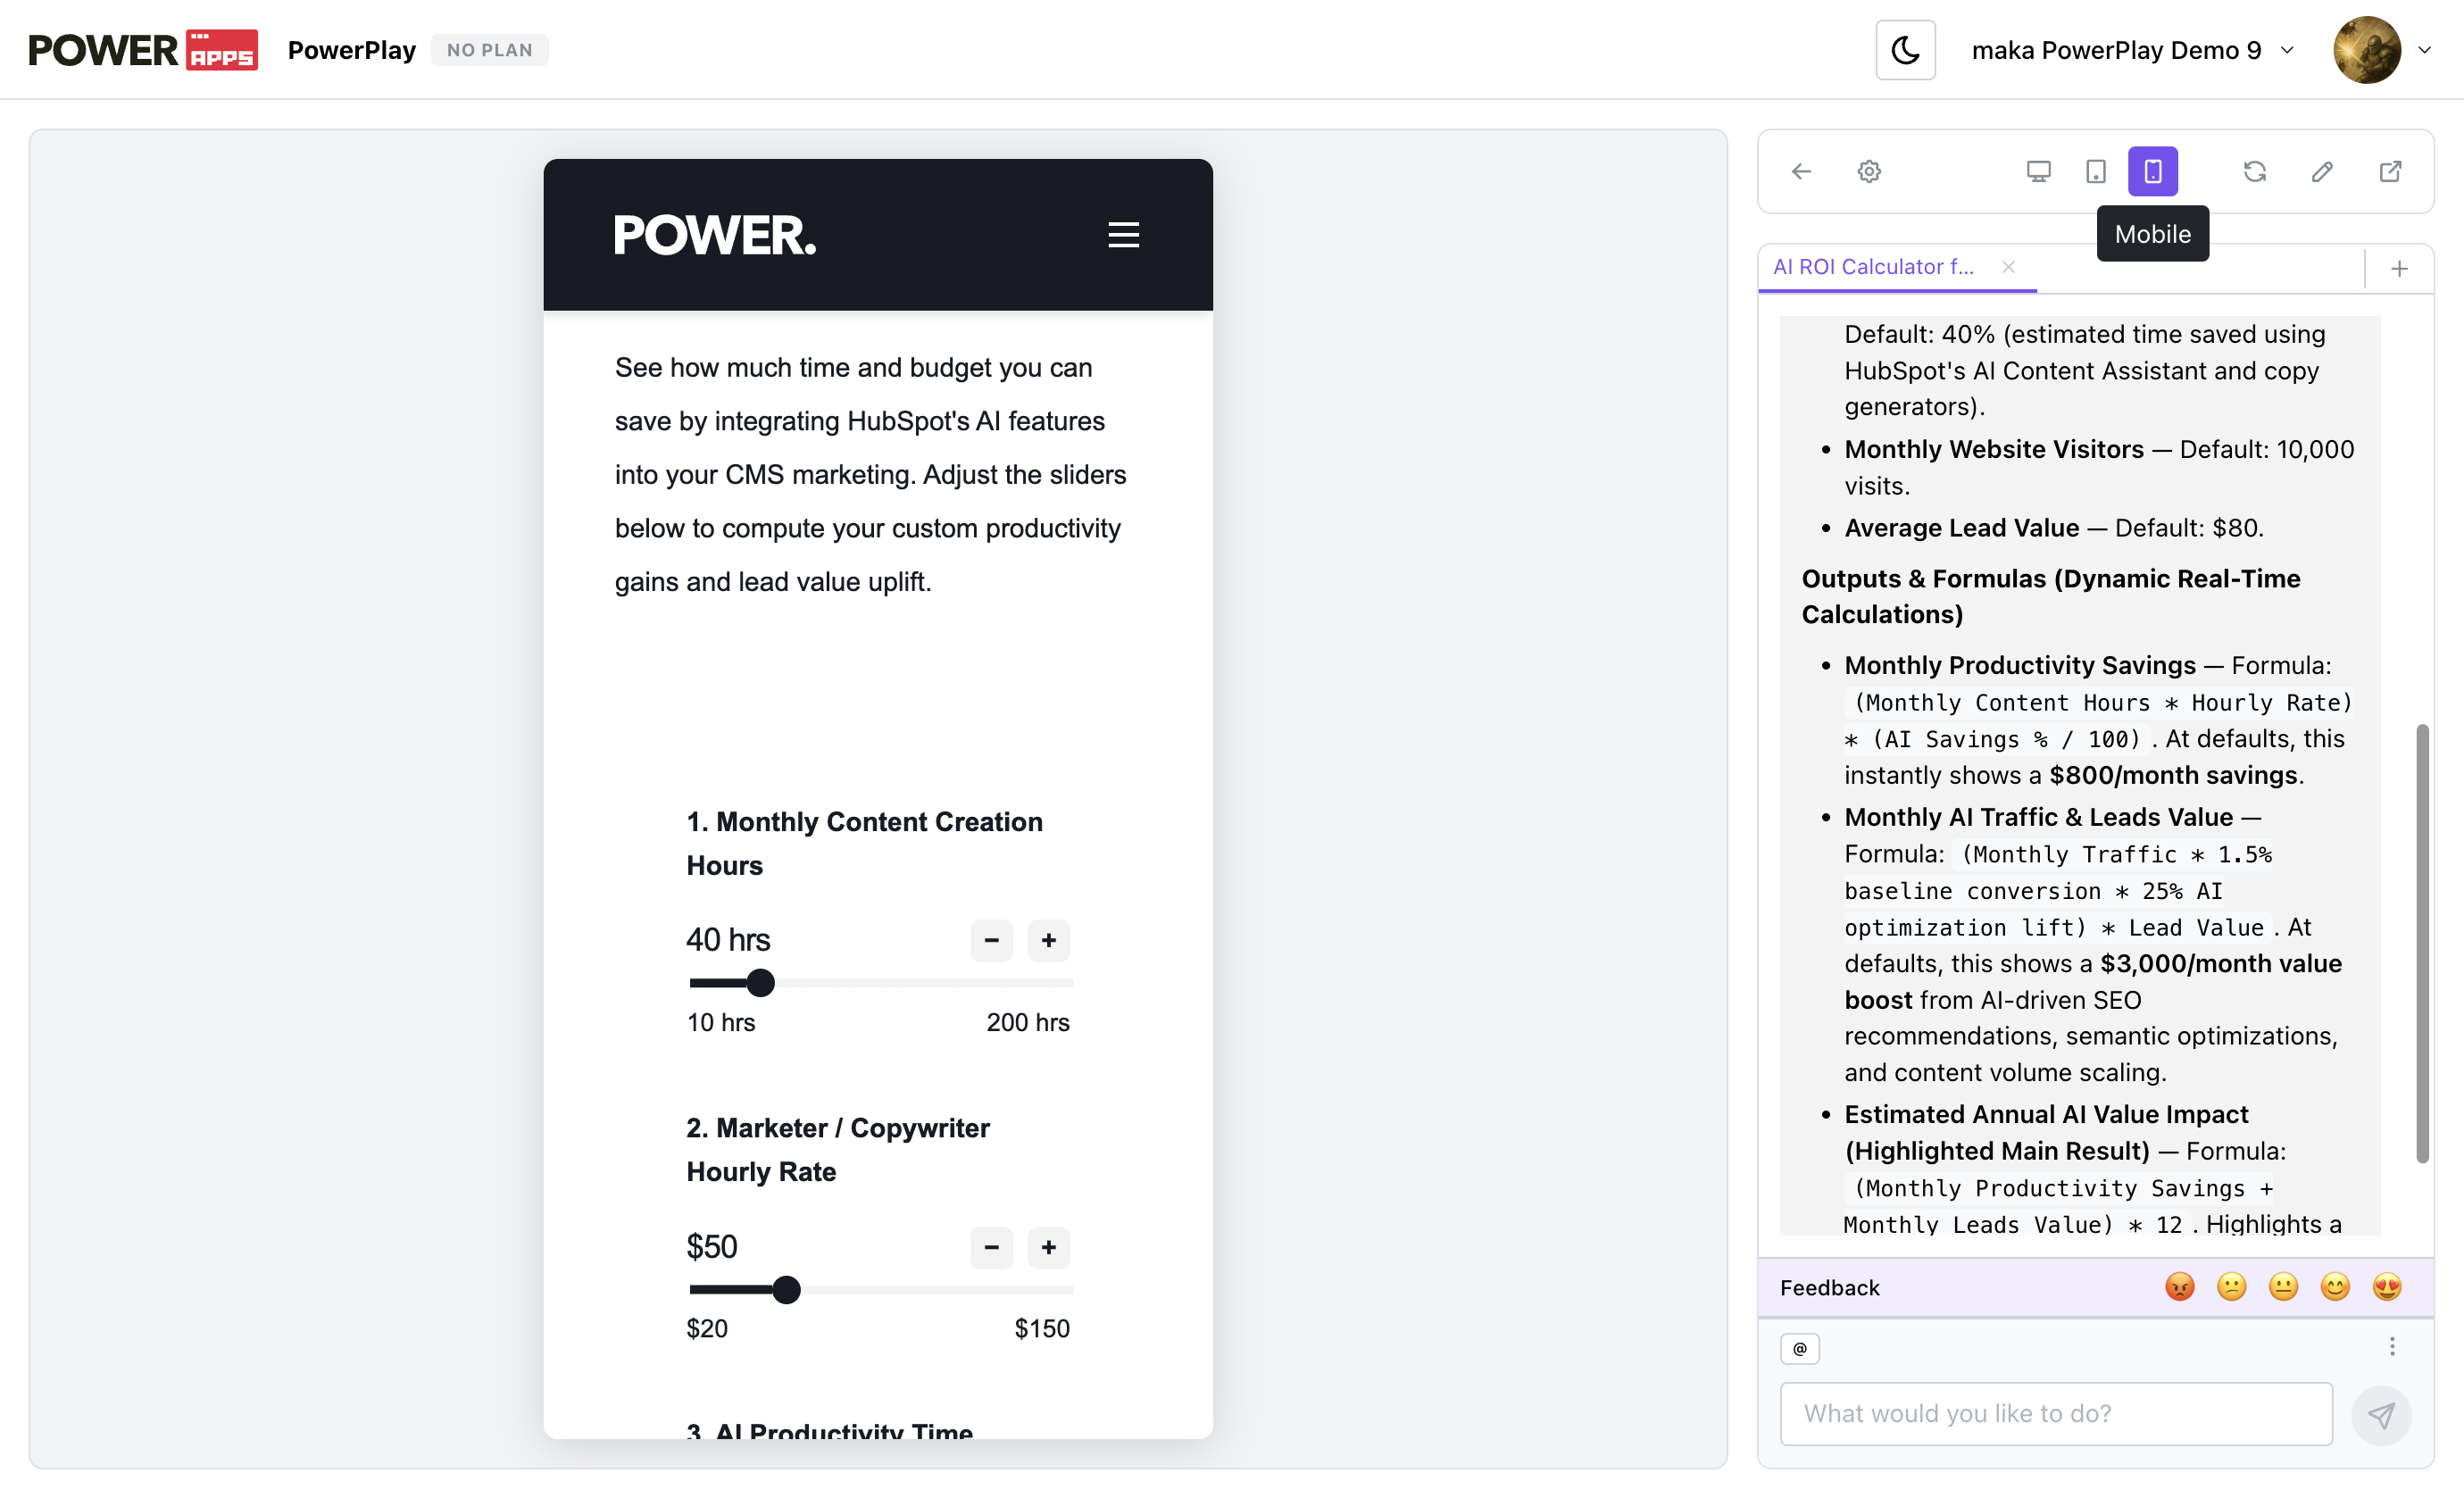This screenshot has width=2464, height=1498.
Task: Click the '10 hrs' minimum label
Action: click(x=721, y=1022)
